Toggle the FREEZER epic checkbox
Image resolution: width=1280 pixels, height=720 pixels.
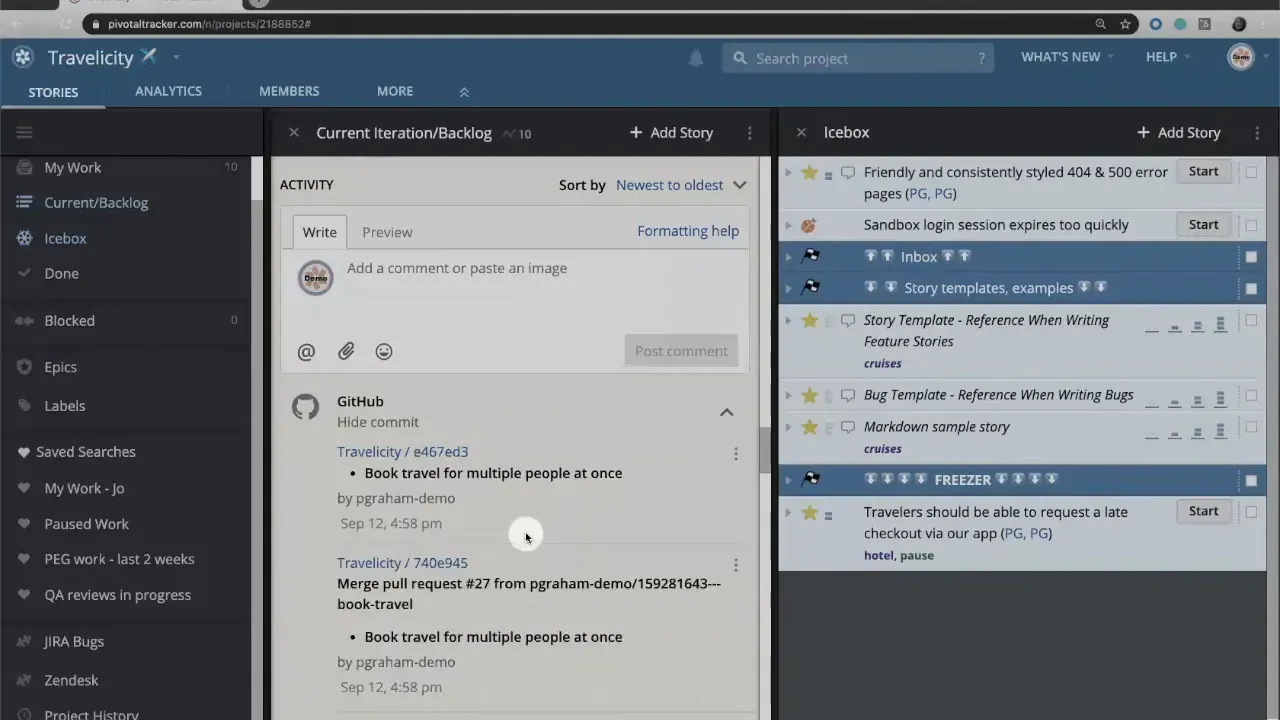[1251, 480]
